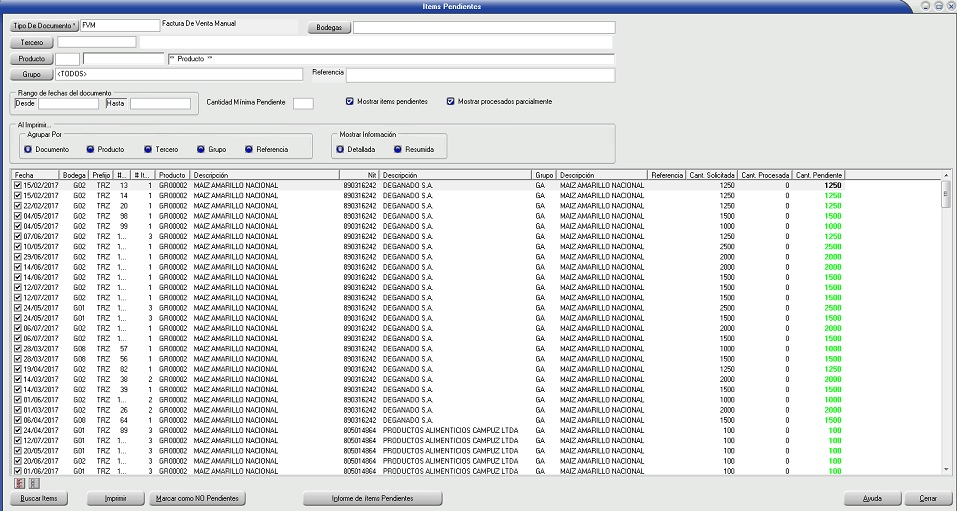Screen dimensions: 957x511
Task: Uncheck the first row dated 15/02/2017
Action: point(18,185)
